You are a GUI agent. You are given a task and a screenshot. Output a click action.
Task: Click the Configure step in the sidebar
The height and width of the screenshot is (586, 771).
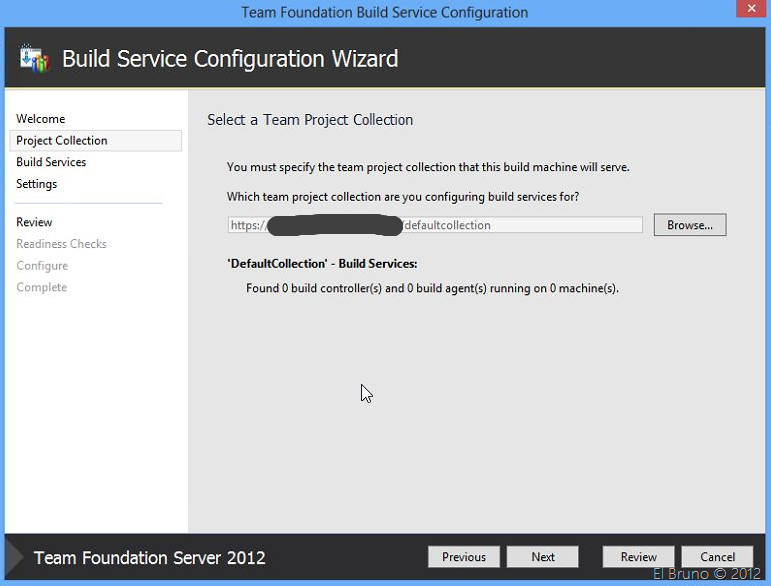[42, 266]
